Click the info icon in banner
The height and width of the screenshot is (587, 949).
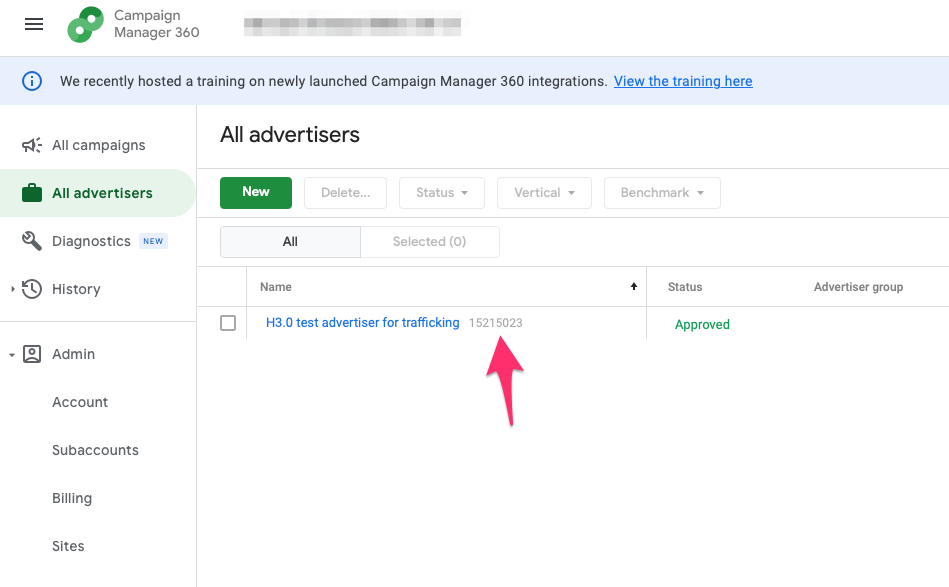click(32, 81)
